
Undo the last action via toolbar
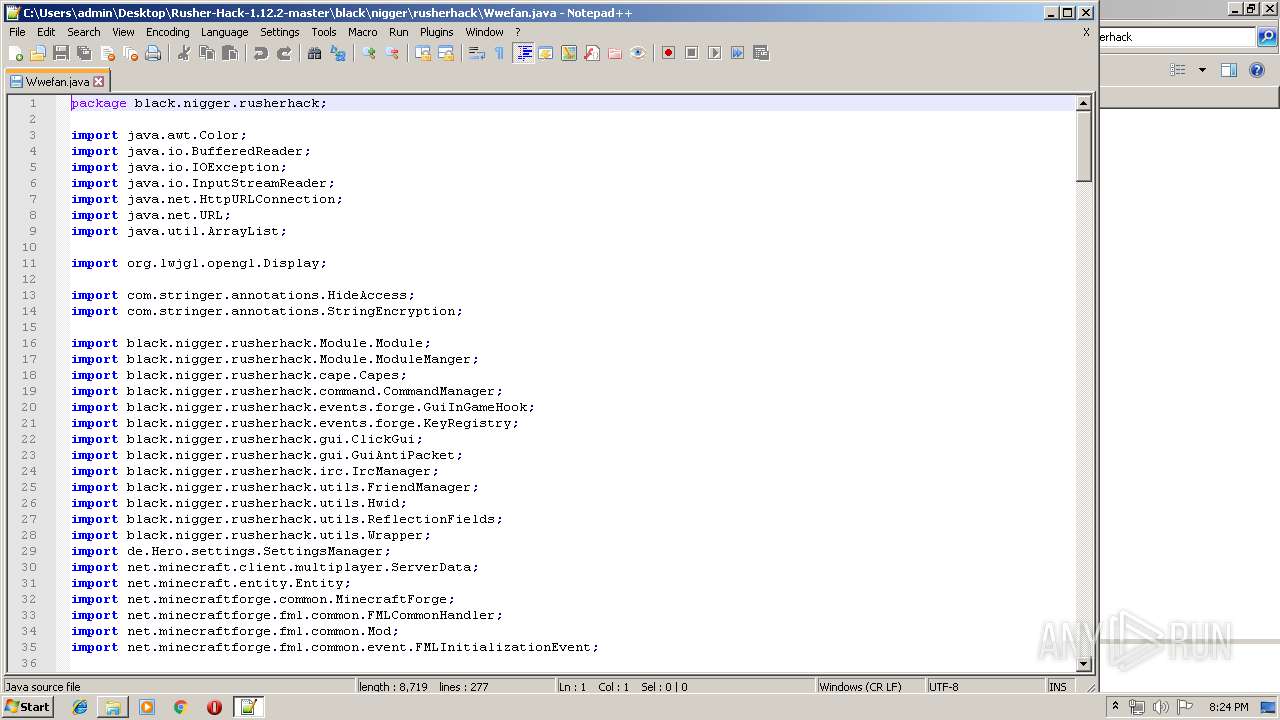[261, 53]
